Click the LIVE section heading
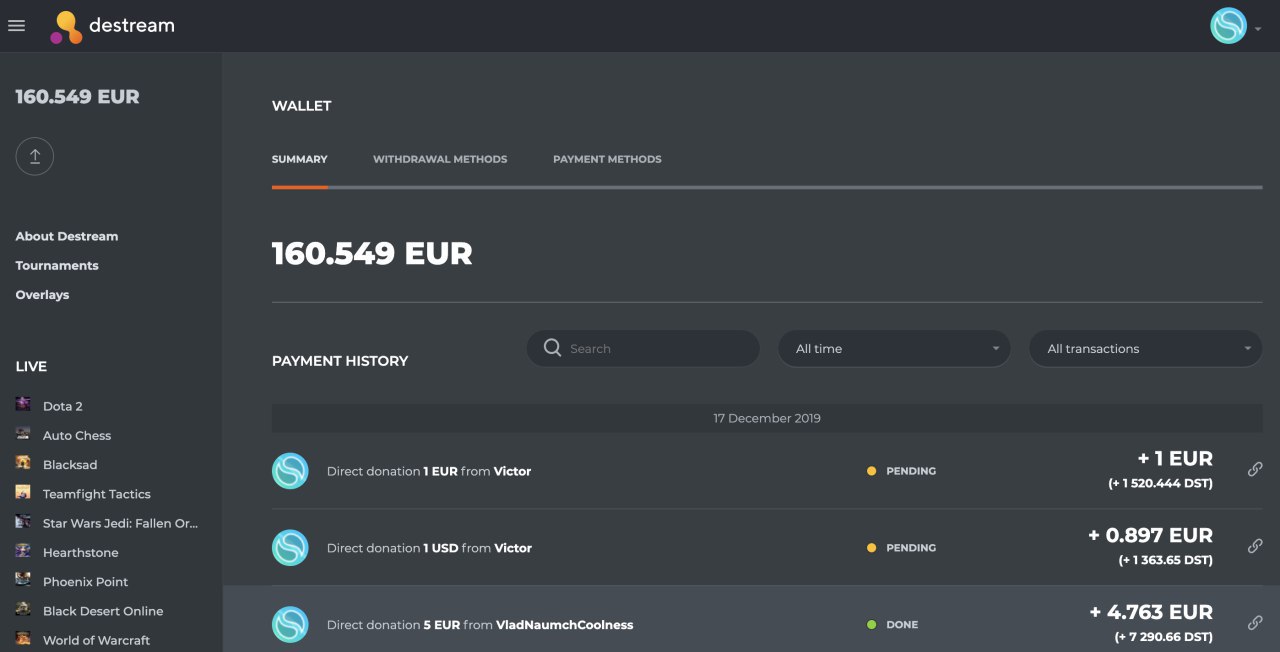 point(31,366)
